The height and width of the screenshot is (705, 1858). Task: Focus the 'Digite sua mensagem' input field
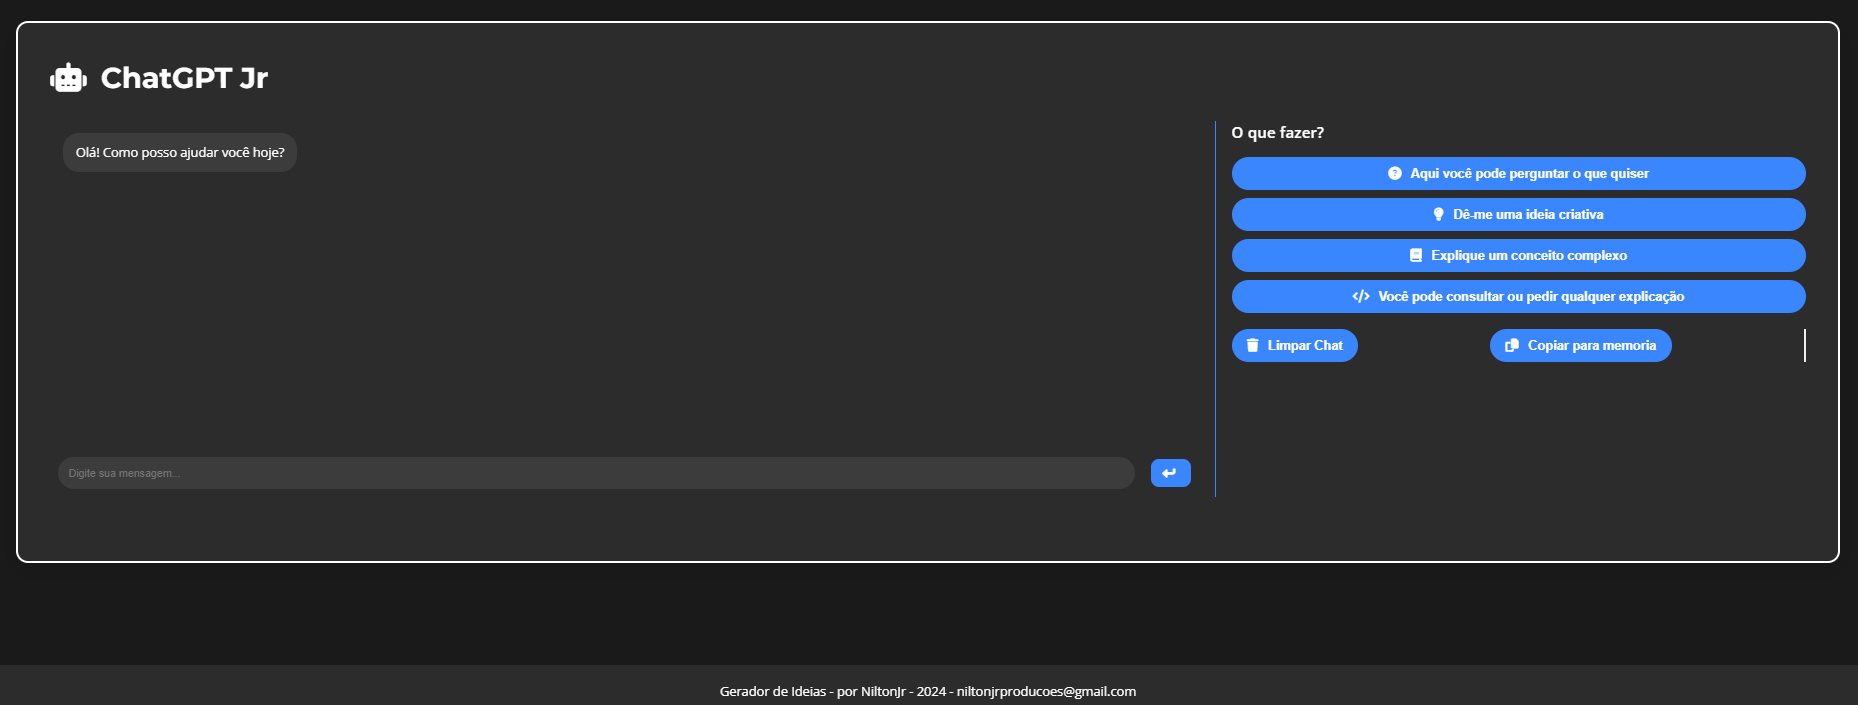[x=596, y=473]
